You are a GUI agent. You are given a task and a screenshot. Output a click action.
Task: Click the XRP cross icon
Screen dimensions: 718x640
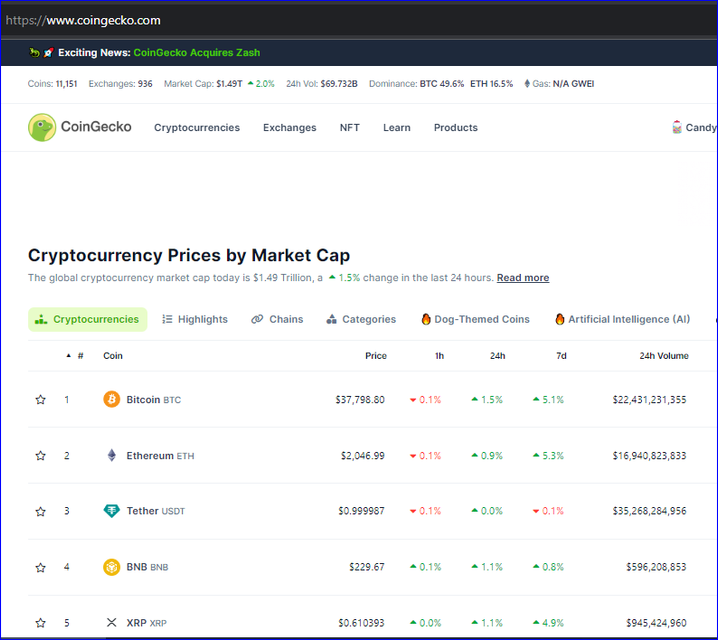click(x=111, y=622)
